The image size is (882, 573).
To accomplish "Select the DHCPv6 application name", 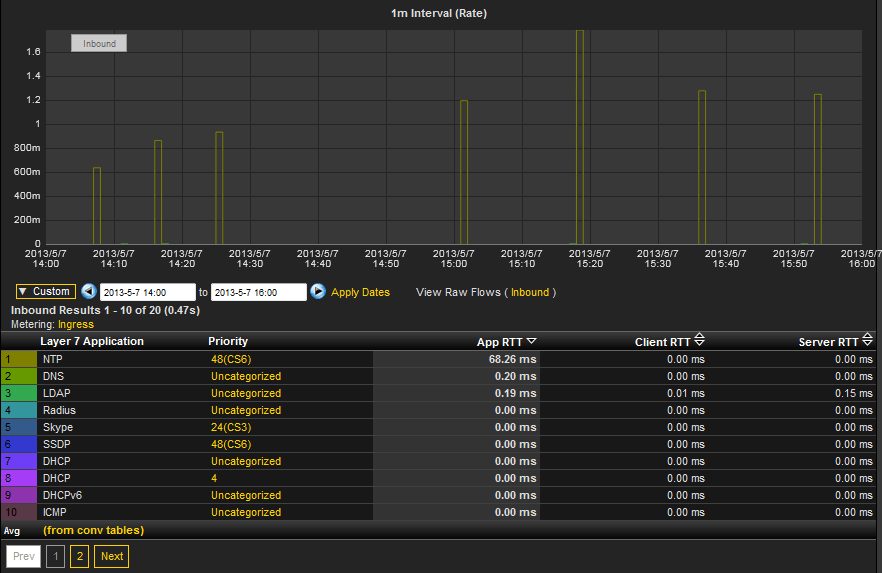I will pos(62,495).
